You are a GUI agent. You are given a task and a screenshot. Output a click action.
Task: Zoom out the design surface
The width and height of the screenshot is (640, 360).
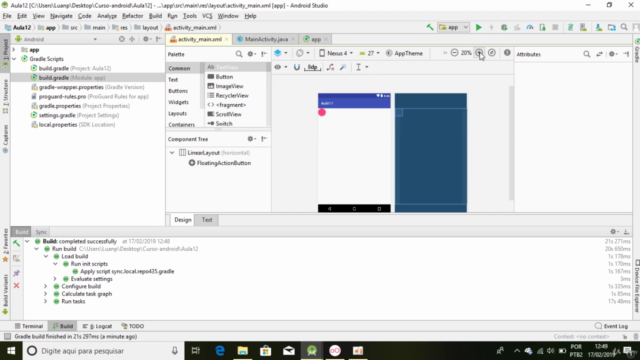pos(454,53)
